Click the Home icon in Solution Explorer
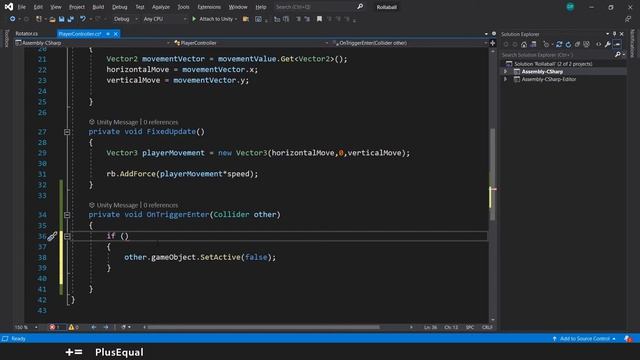Viewport: 640px width, 360px height. point(524,44)
